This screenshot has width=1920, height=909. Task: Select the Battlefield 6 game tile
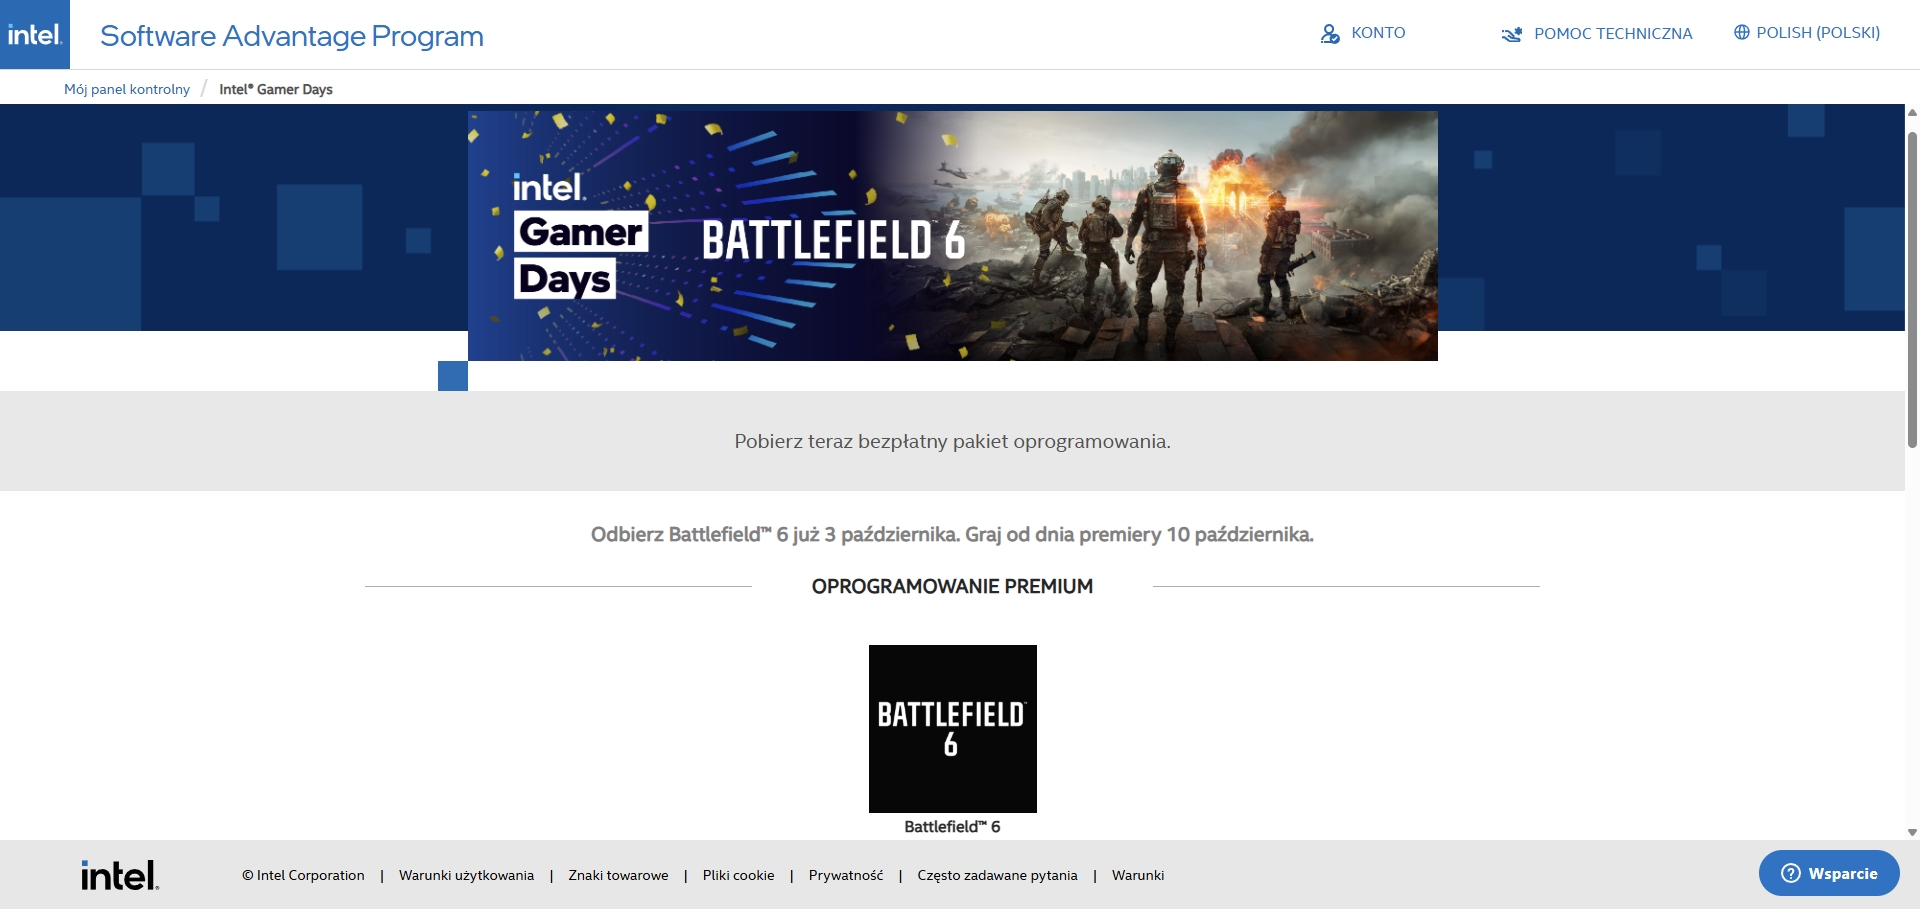coord(953,729)
